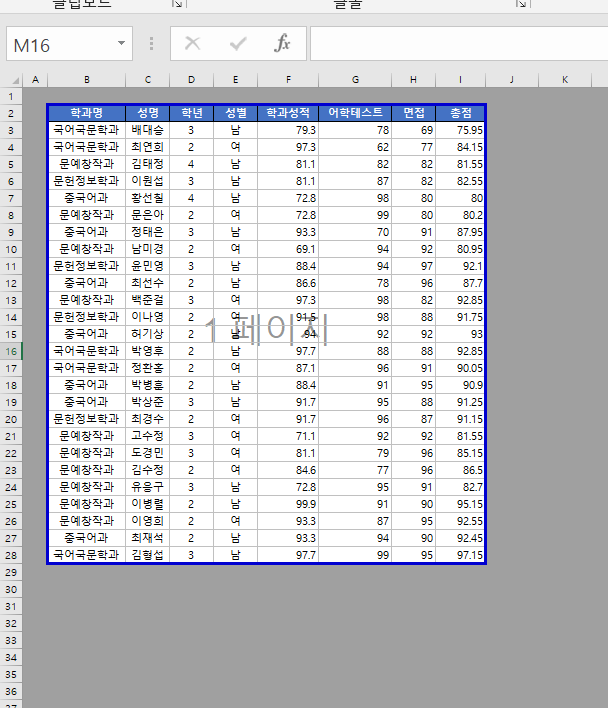The height and width of the screenshot is (708, 608).
Task: Select column K header
Action: (x=563, y=80)
